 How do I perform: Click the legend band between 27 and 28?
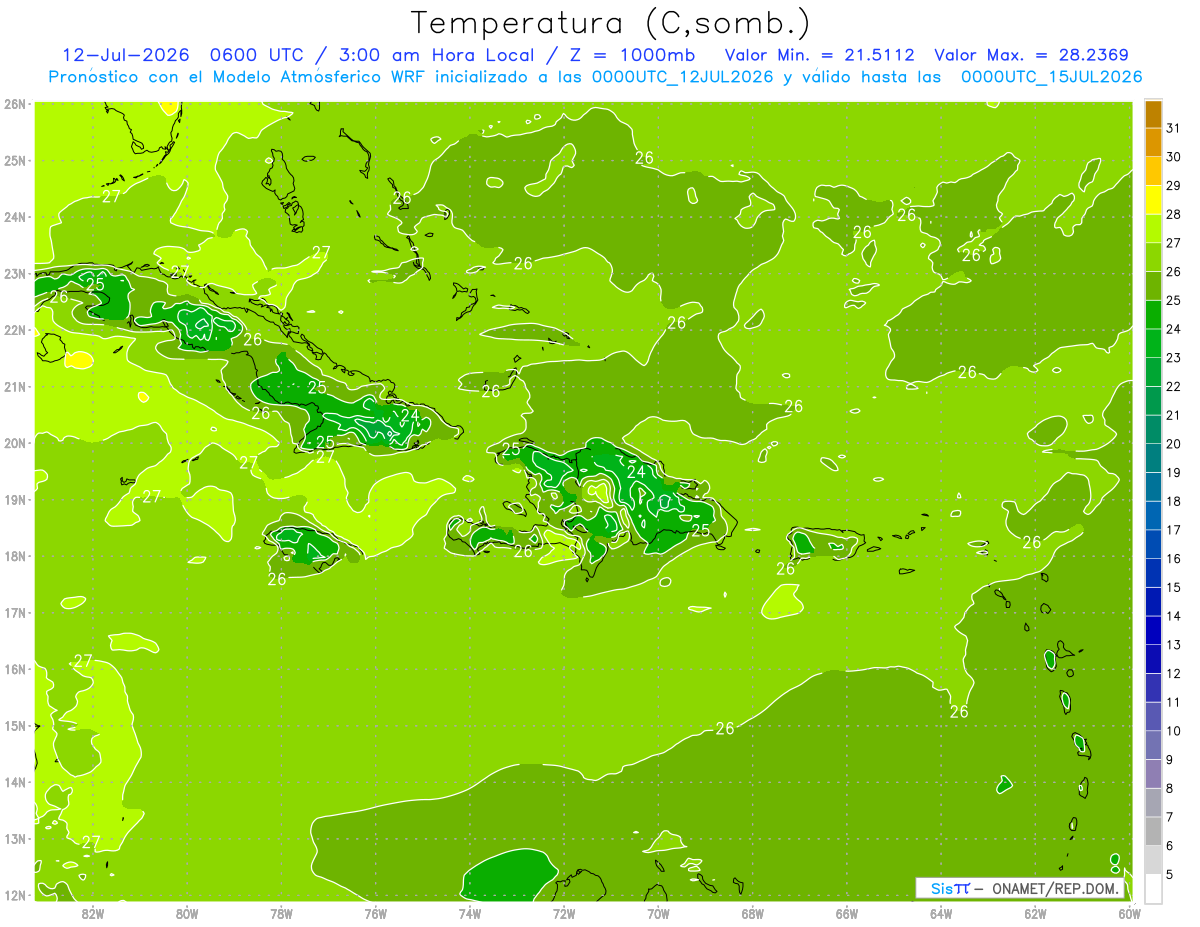coord(1153,229)
